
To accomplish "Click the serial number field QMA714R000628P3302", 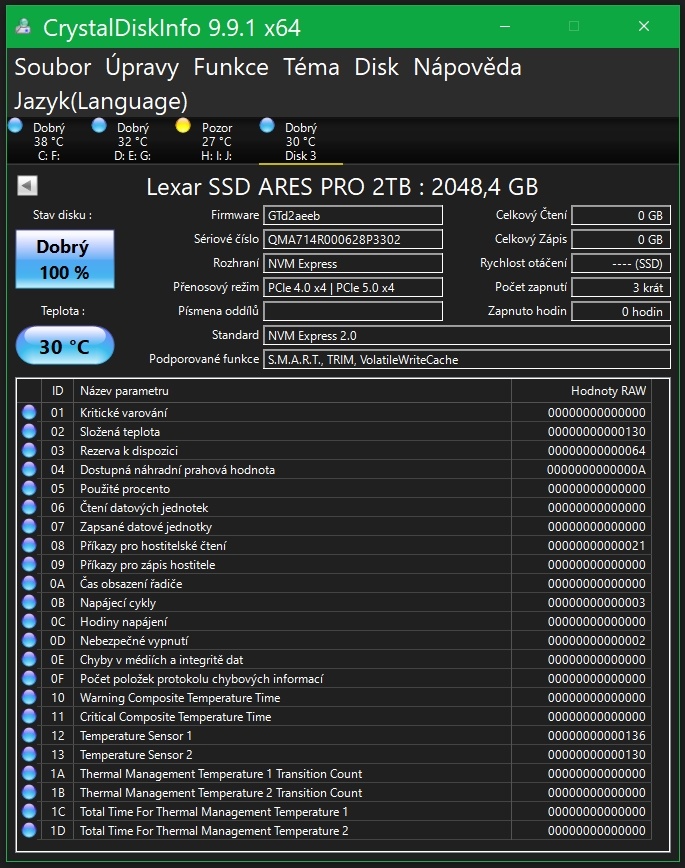I will pyautogui.click(x=353, y=239).
